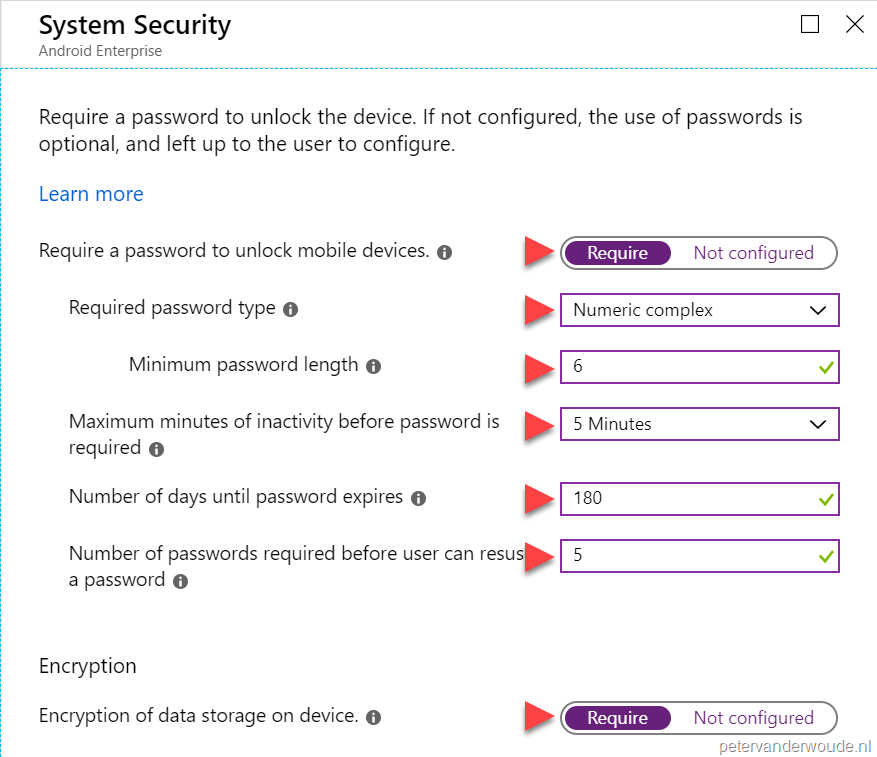Select "Require" for password to unlock devices
The image size is (877, 757).
(617, 253)
